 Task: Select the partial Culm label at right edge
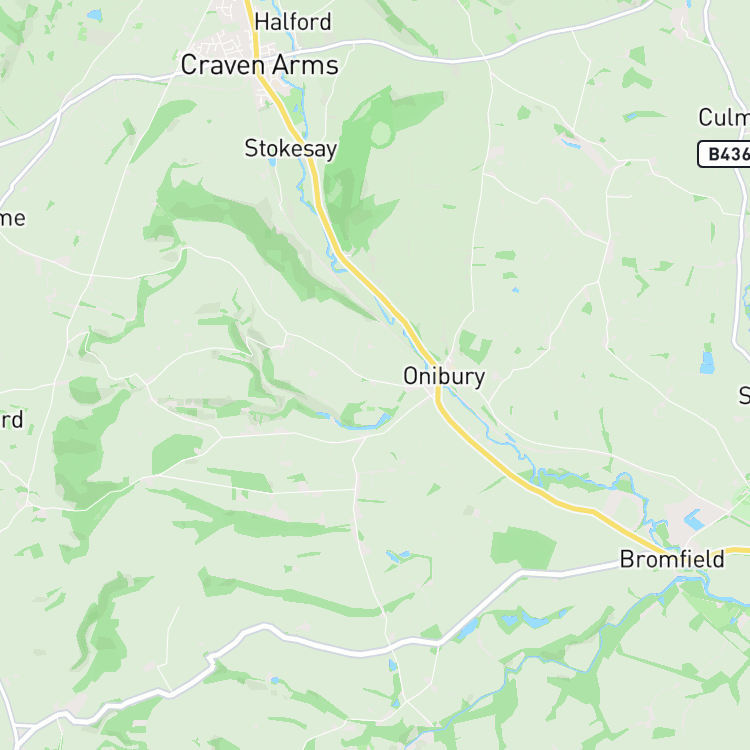coord(724,117)
